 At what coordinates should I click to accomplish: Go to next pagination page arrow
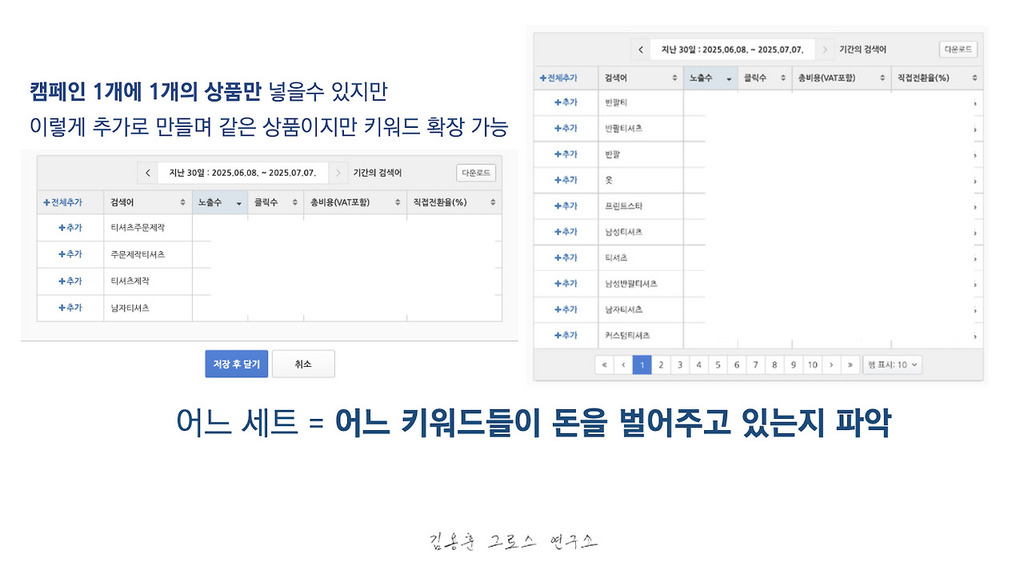click(831, 365)
